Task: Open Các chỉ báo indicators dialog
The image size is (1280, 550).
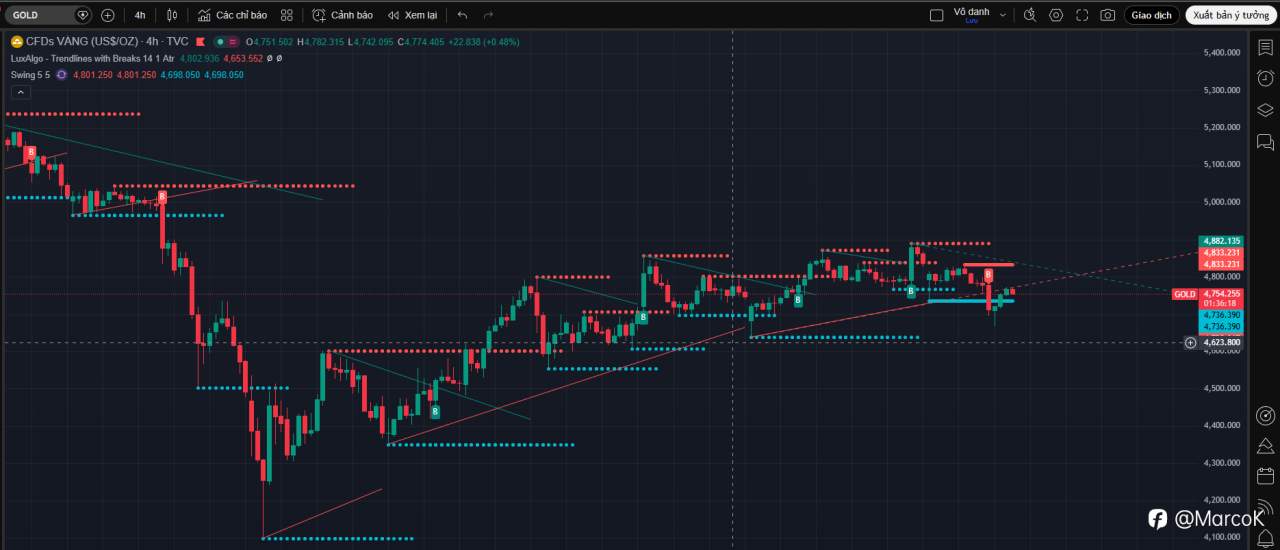Action: coord(232,15)
